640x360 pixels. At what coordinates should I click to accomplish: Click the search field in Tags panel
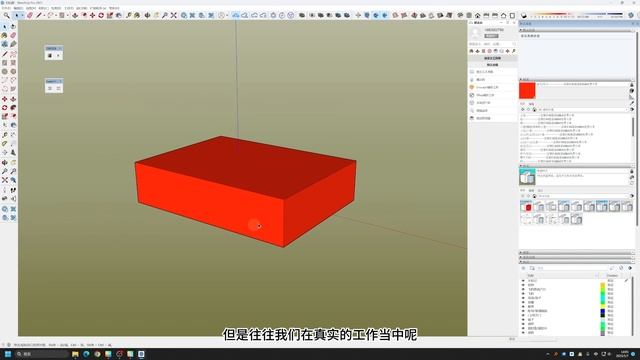pos(573,268)
